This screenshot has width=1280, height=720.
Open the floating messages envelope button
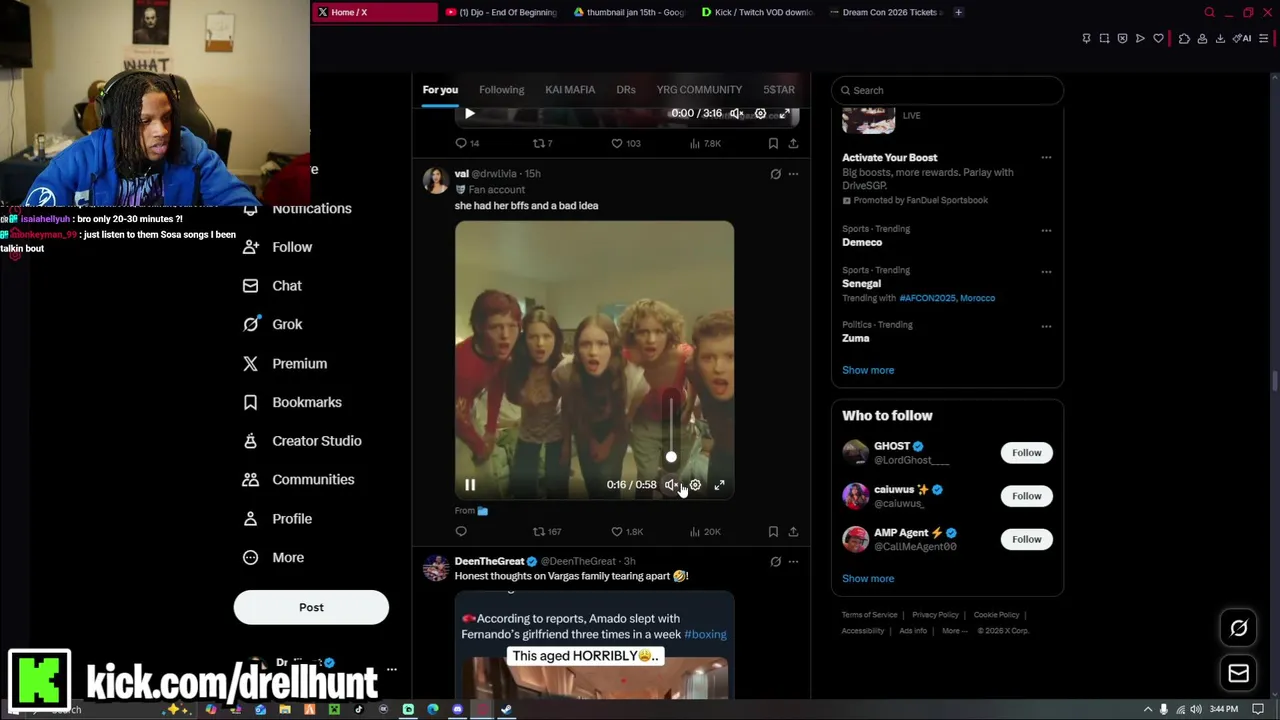click(1238, 673)
